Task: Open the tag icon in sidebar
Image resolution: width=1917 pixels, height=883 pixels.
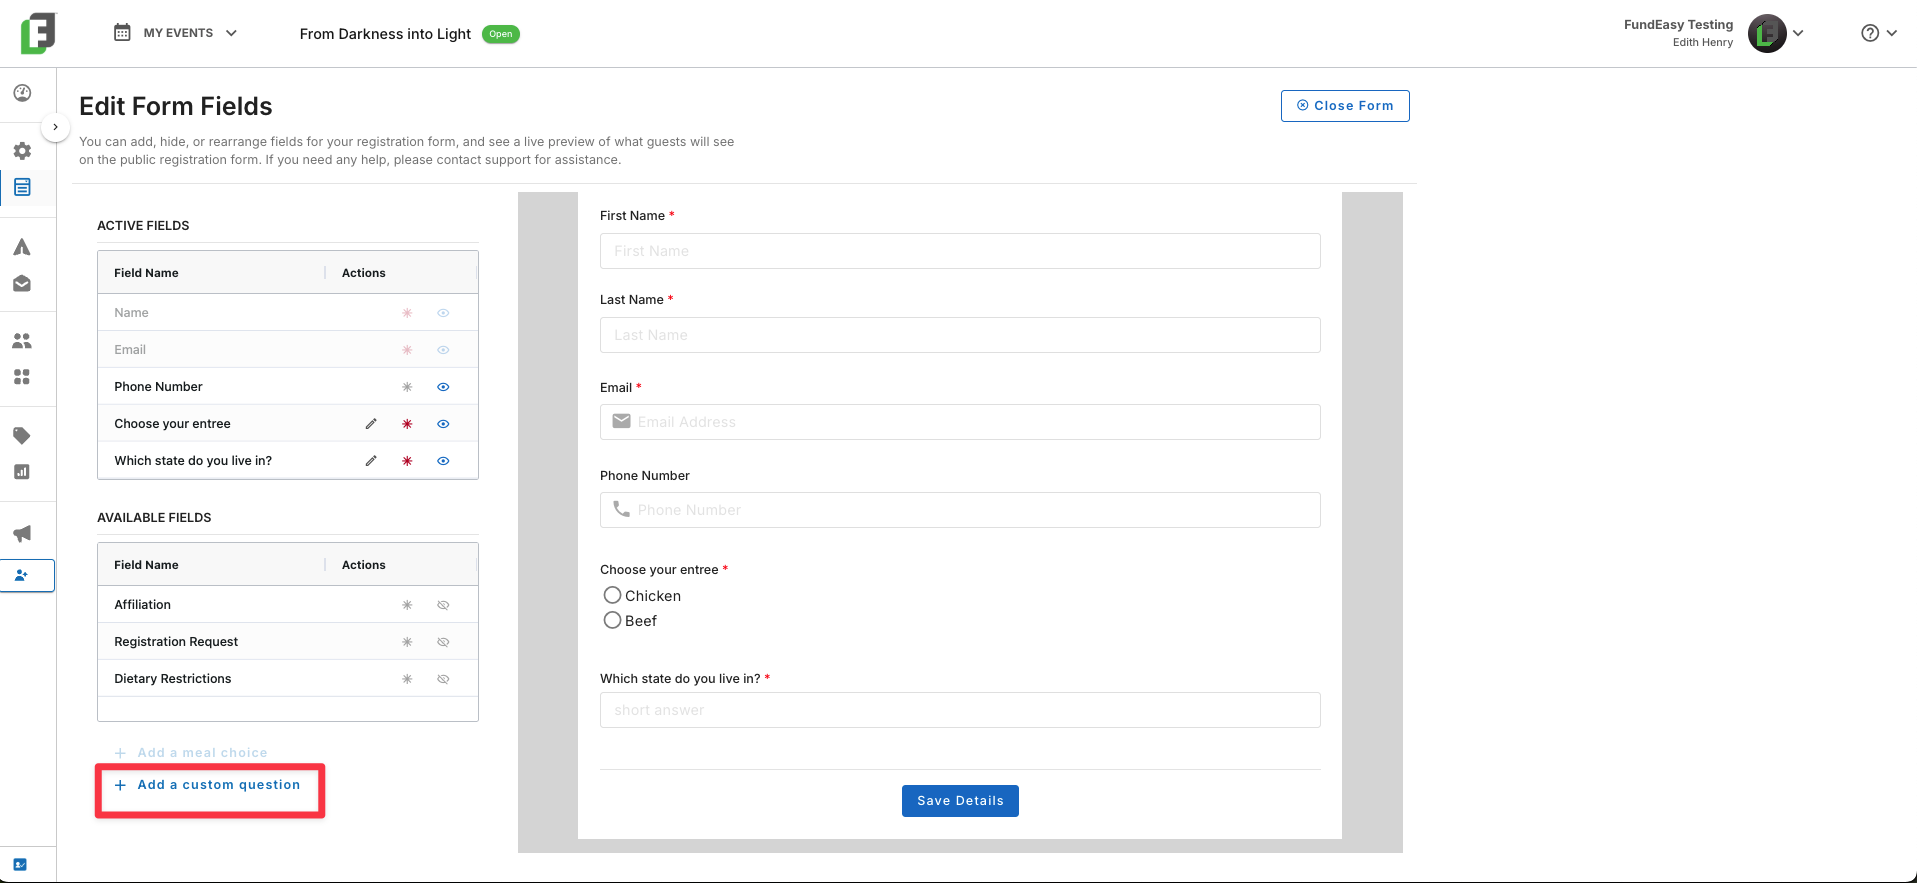Action: (x=22, y=435)
